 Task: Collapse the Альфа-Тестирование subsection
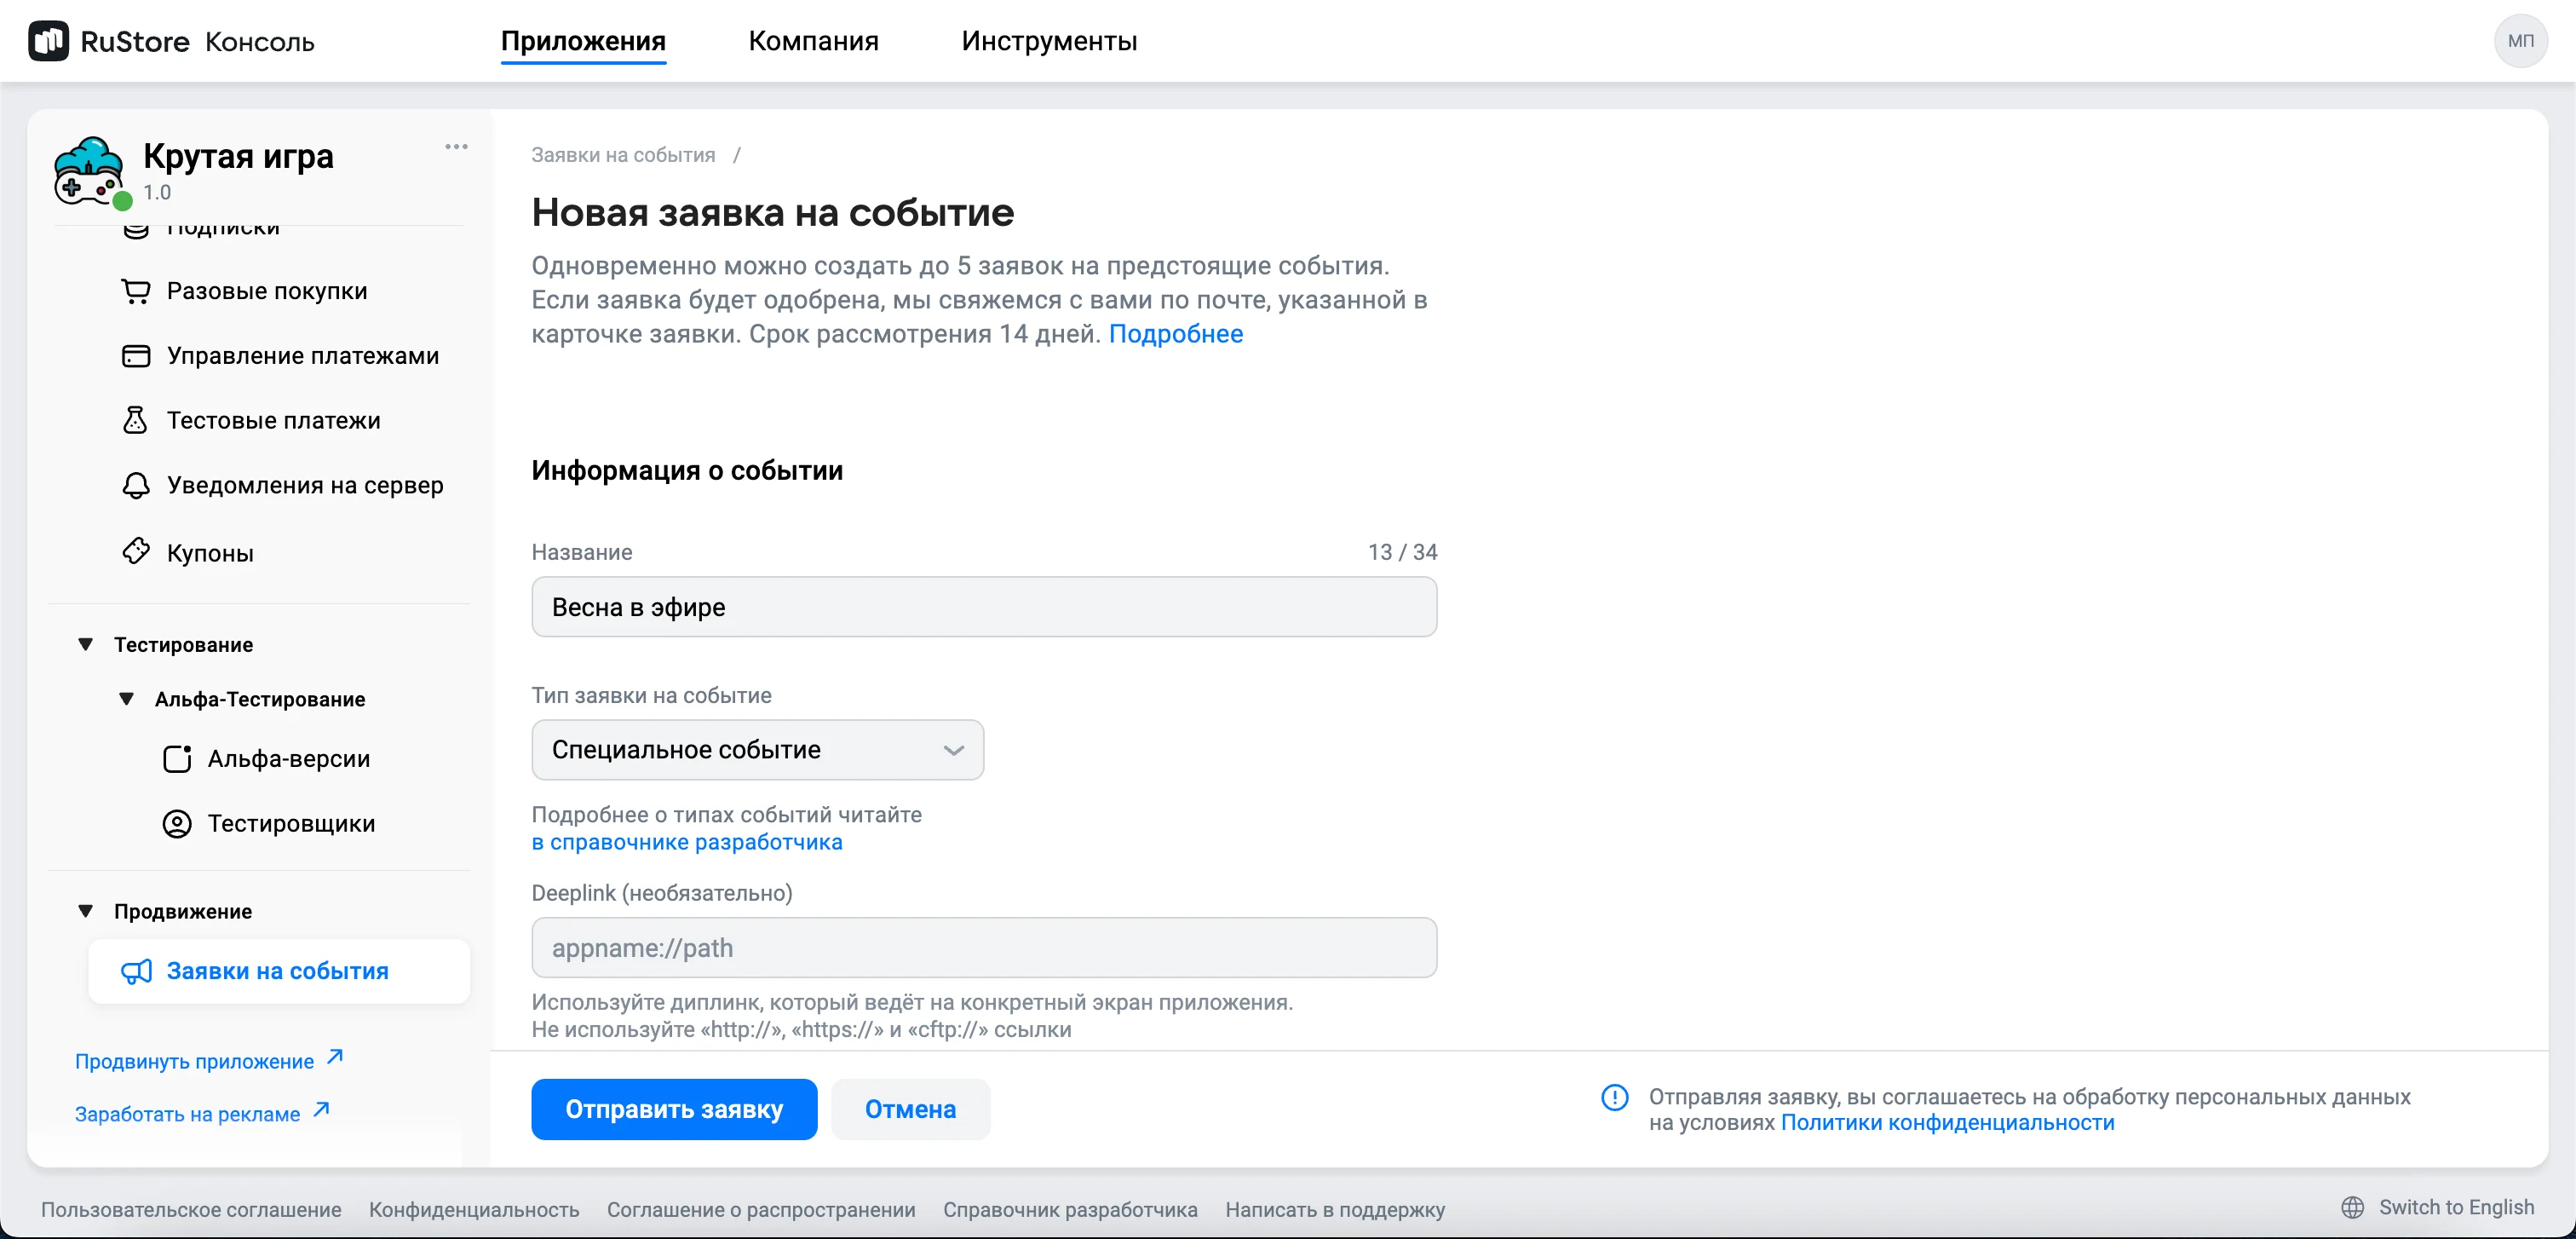pos(127,699)
